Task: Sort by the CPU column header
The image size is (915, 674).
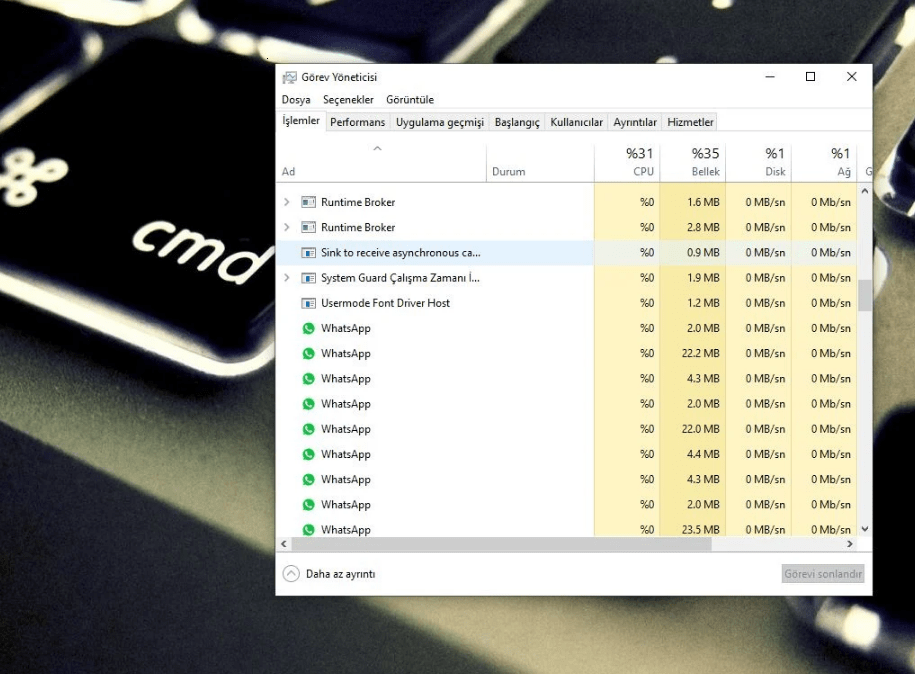Action: pos(627,162)
